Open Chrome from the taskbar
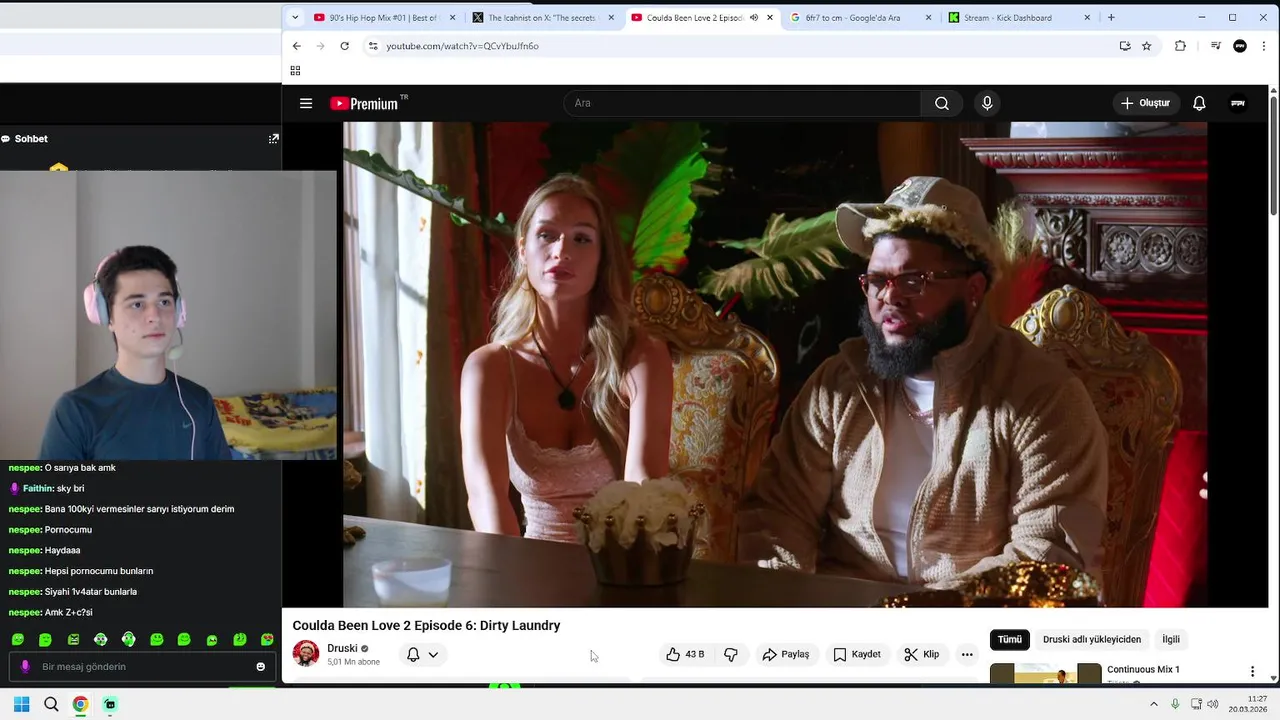This screenshot has width=1280, height=720. (80, 704)
